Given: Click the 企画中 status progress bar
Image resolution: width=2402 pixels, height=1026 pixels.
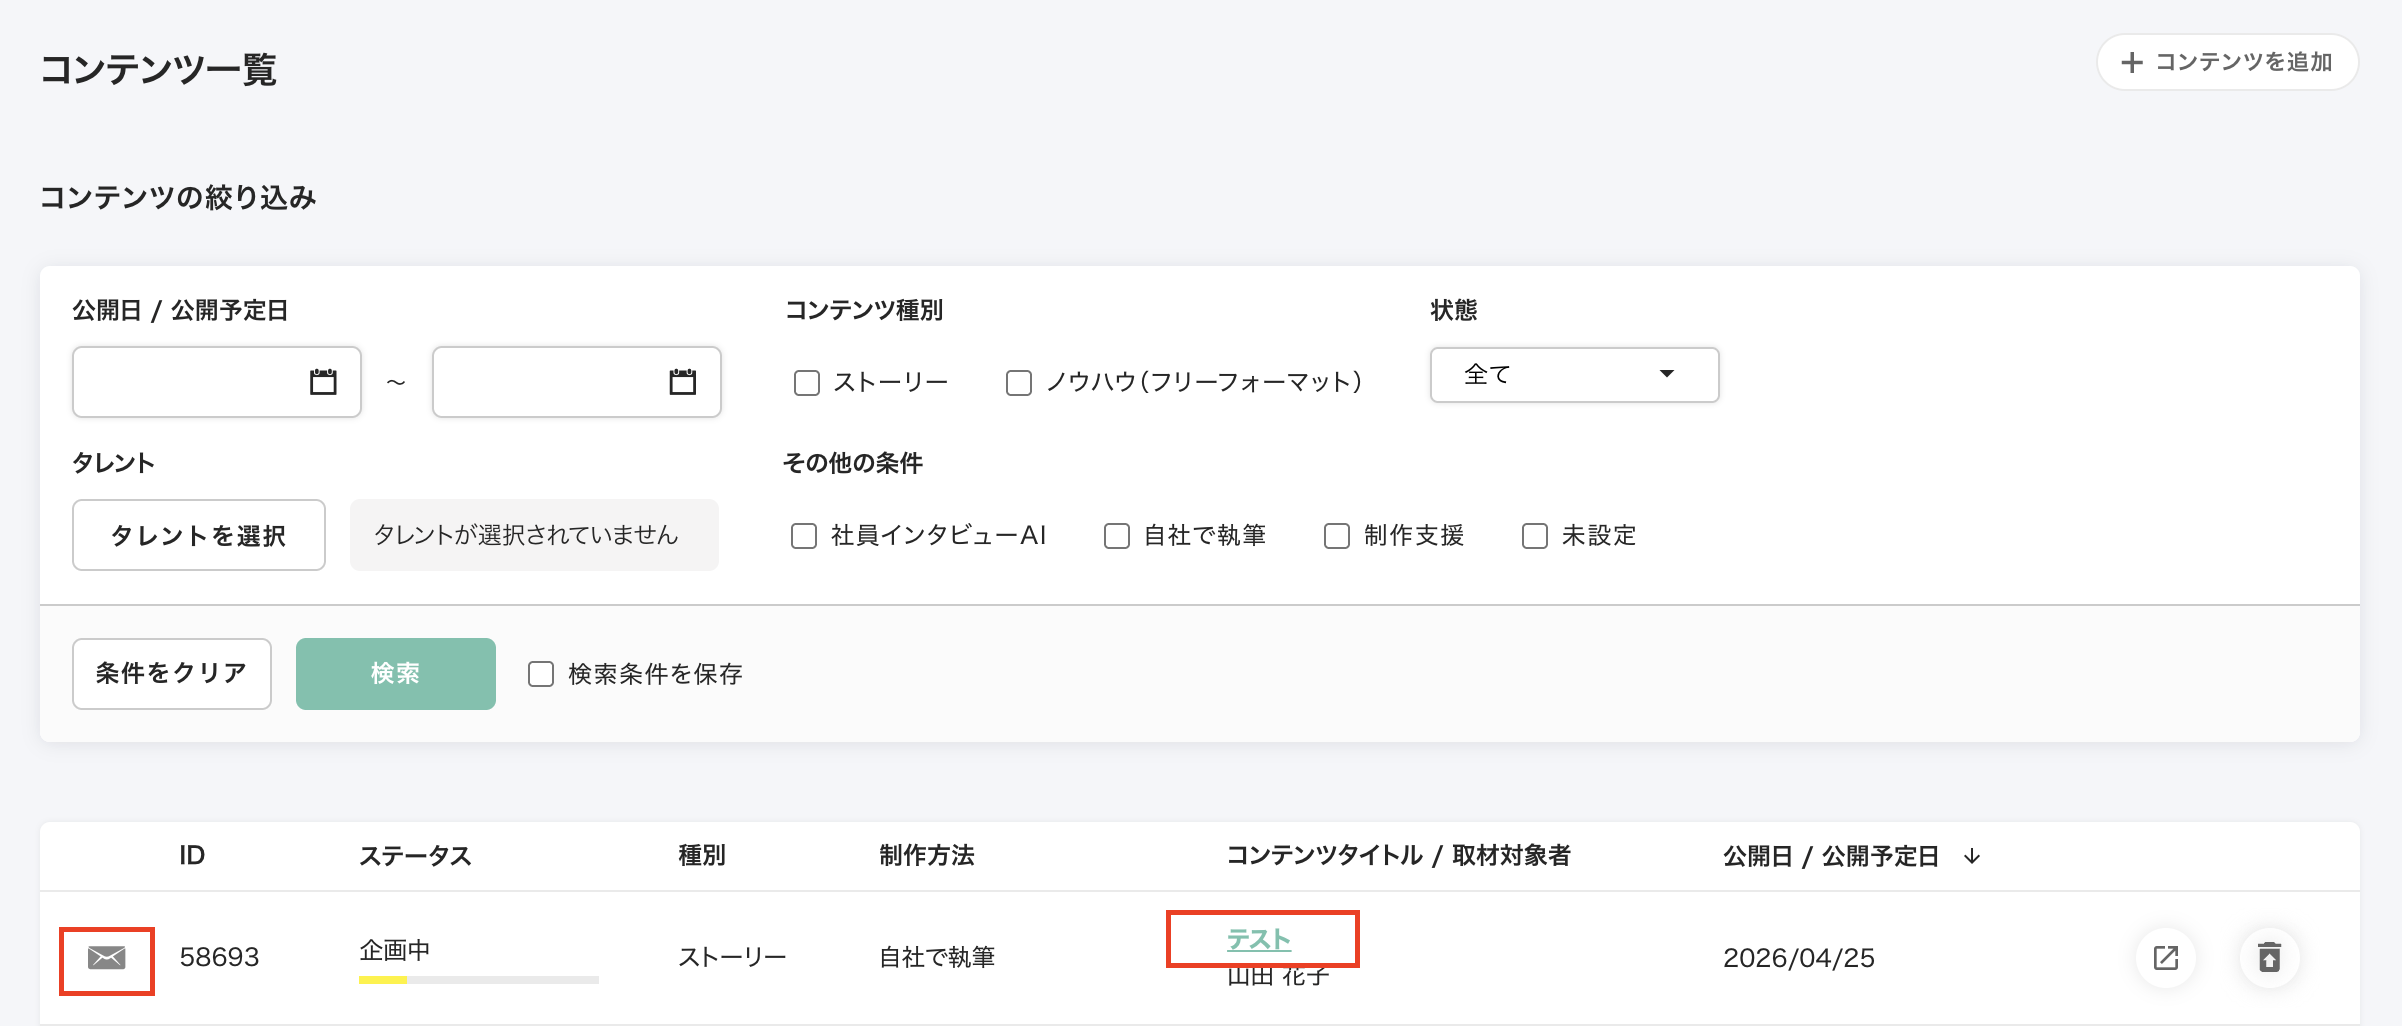Looking at the screenshot, I should (x=478, y=980).
